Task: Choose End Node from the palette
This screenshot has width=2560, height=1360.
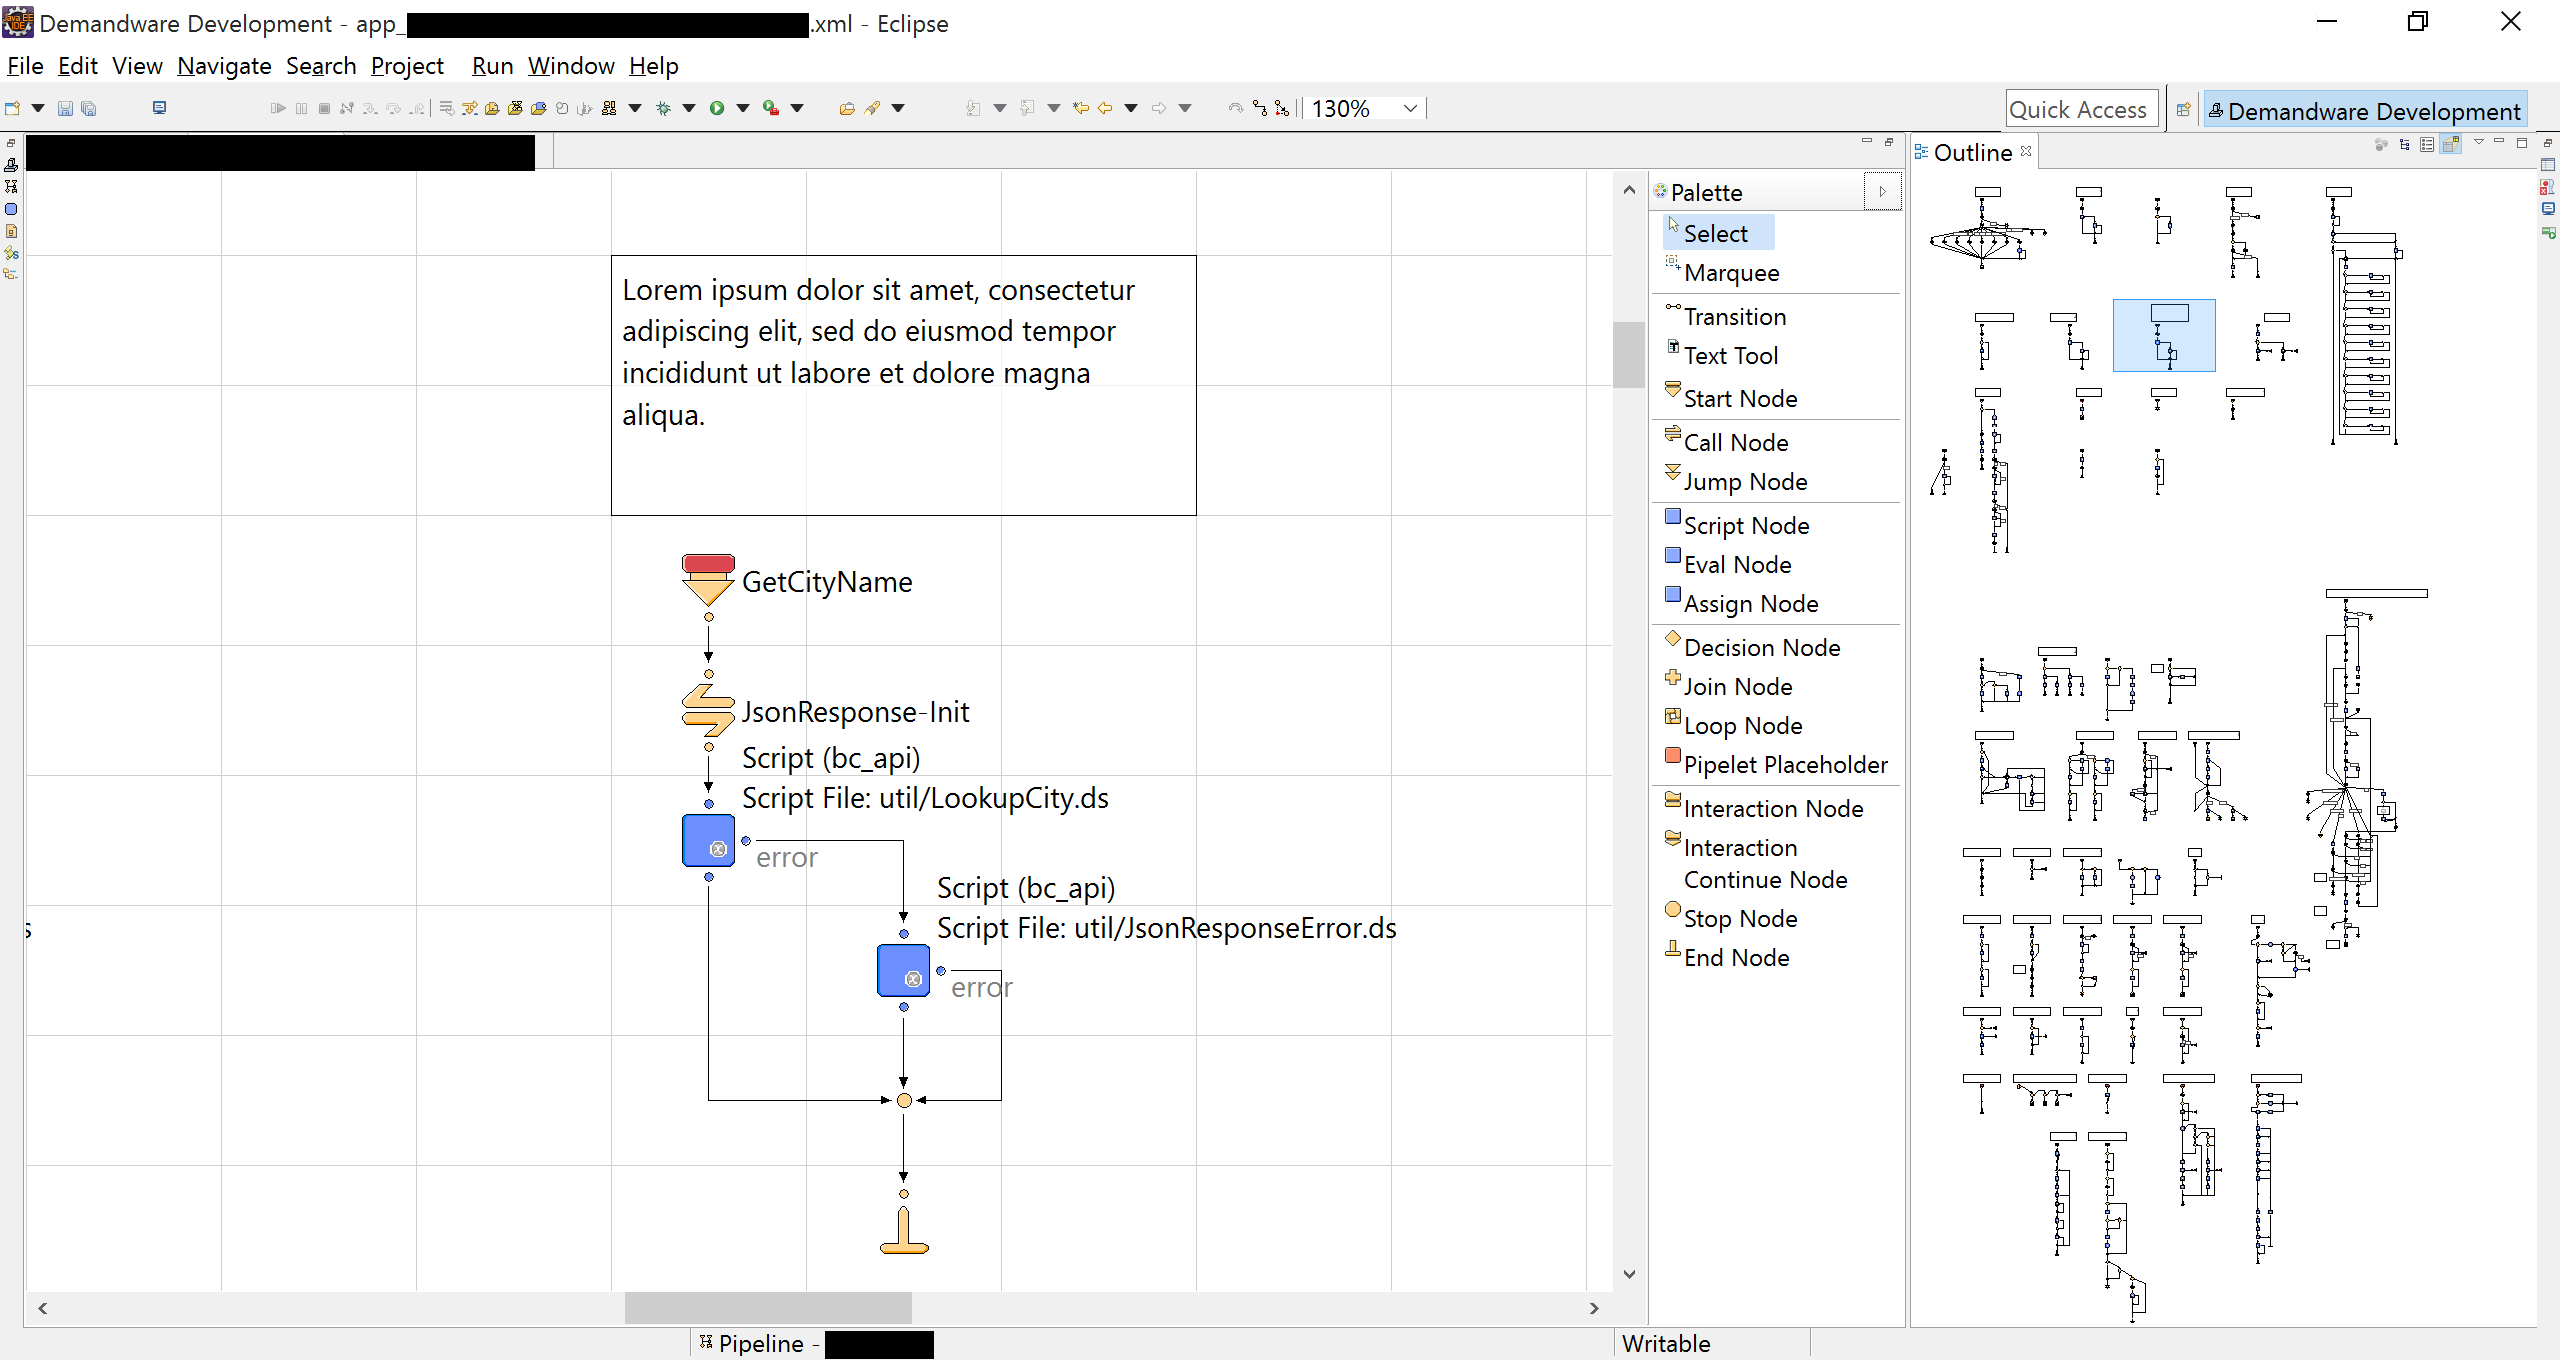Action: pyautogui.click(x=1737, y=957)
